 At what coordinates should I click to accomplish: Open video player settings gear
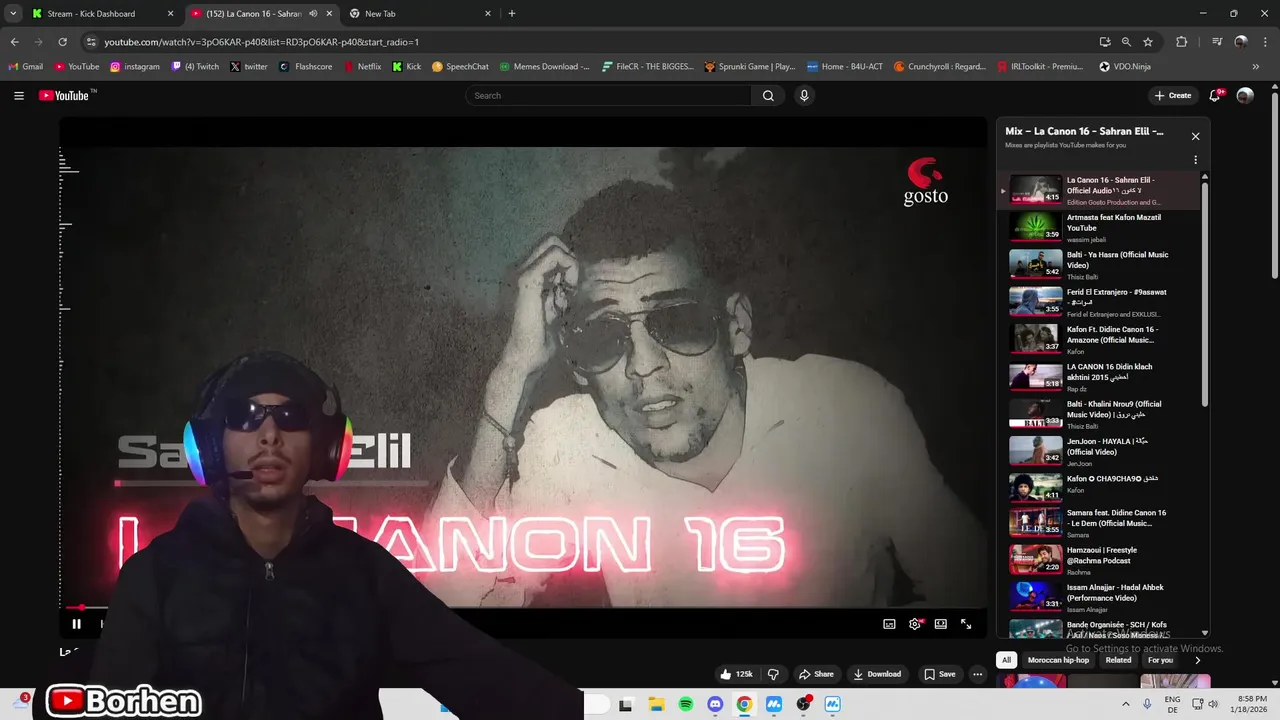click(x=915, y=624)
